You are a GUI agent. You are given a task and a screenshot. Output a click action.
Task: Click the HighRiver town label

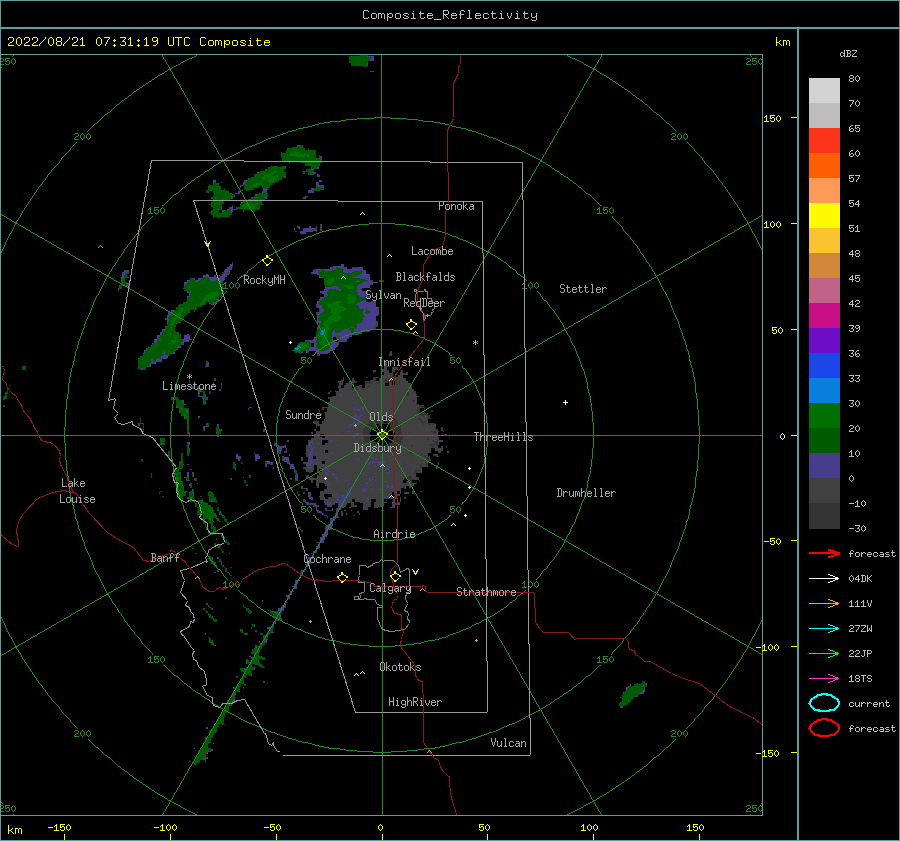click(415, 702)
